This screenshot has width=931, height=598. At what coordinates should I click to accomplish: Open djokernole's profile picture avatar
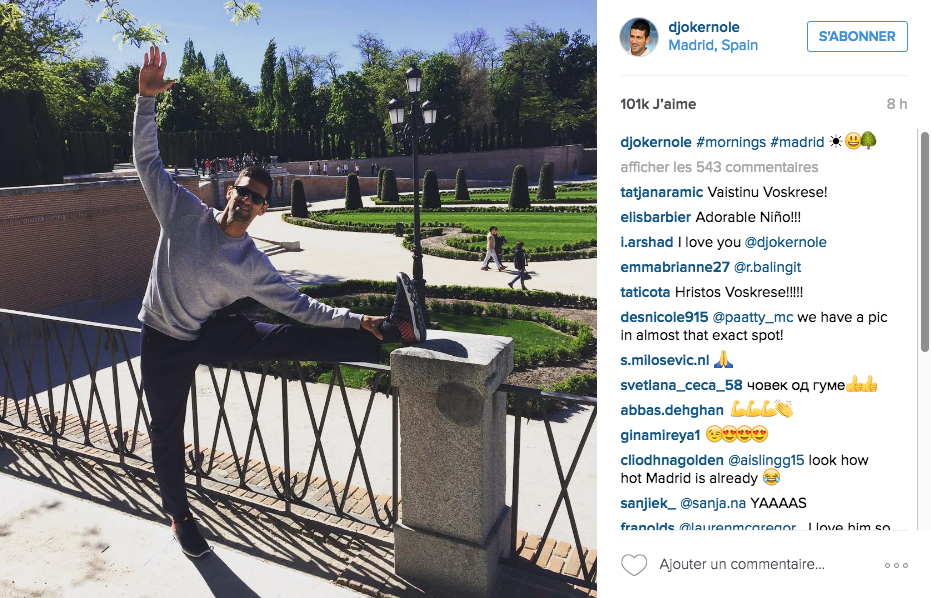639,37
